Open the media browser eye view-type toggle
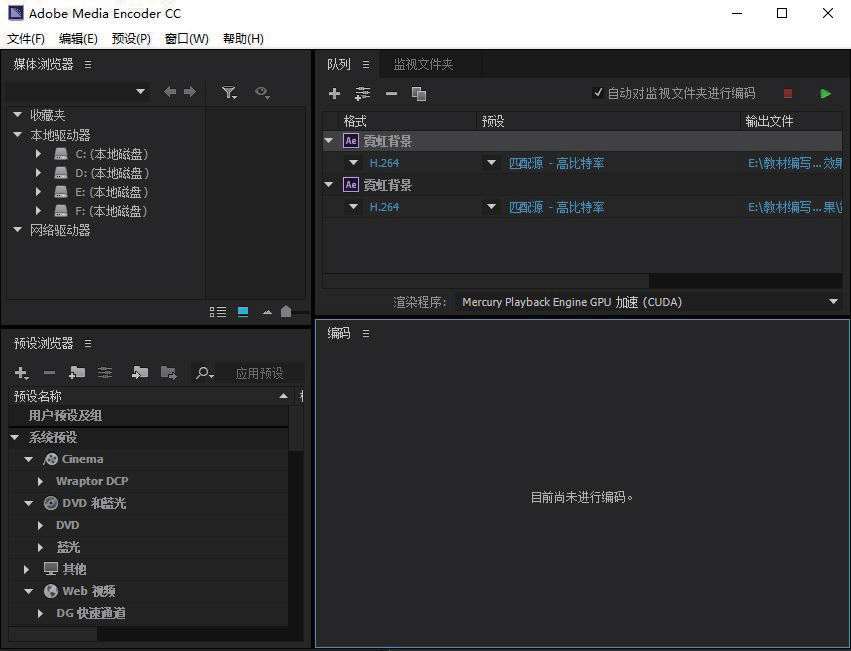This screenshot has height=651, width=851. [x=262, y=92]
